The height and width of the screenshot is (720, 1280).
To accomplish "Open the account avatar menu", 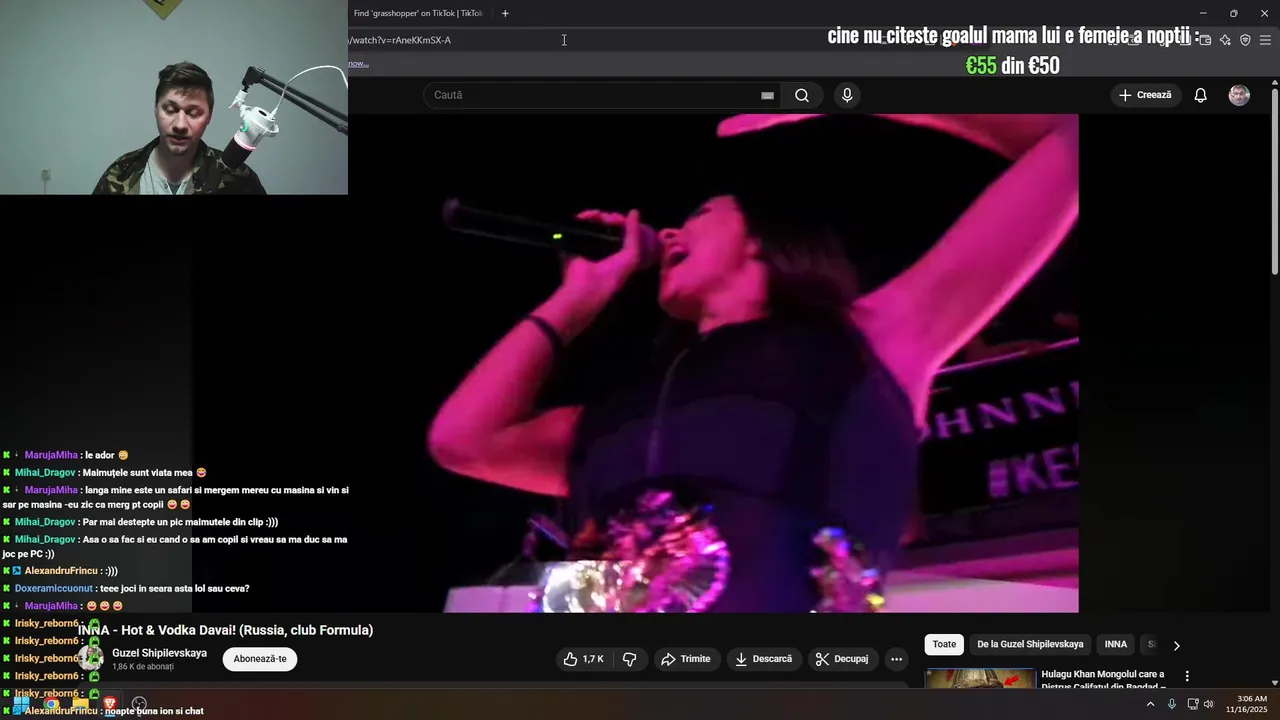I will [1239, 95].
